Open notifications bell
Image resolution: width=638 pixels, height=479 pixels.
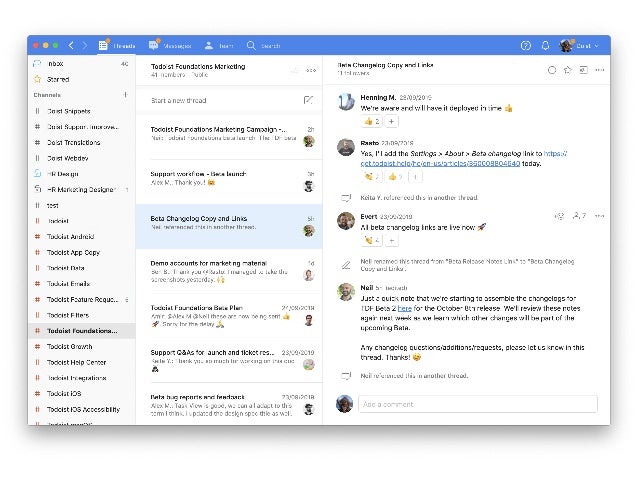(545, 46)
